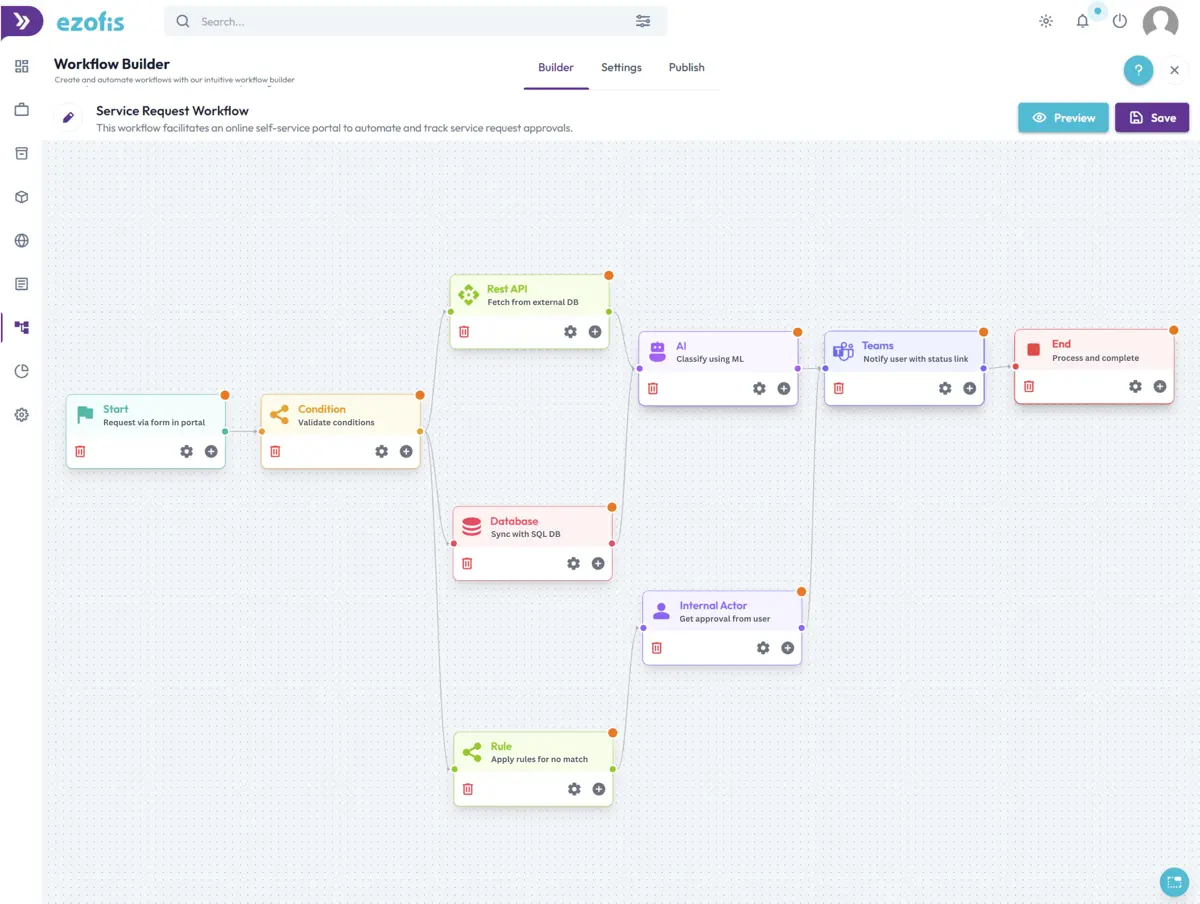Open settings gear on Teams node
Viewport: 1200px width, 904px height.
click(x=945, y=388)
